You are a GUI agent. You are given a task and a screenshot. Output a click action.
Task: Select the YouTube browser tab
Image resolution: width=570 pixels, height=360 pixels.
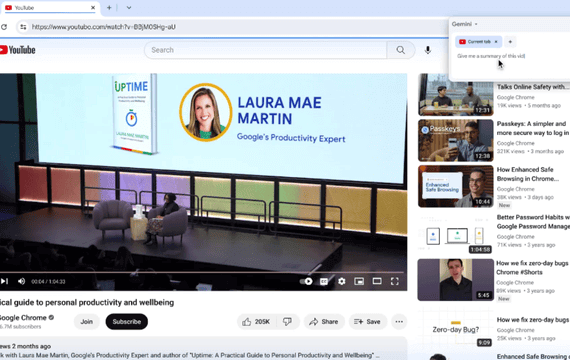50,8
